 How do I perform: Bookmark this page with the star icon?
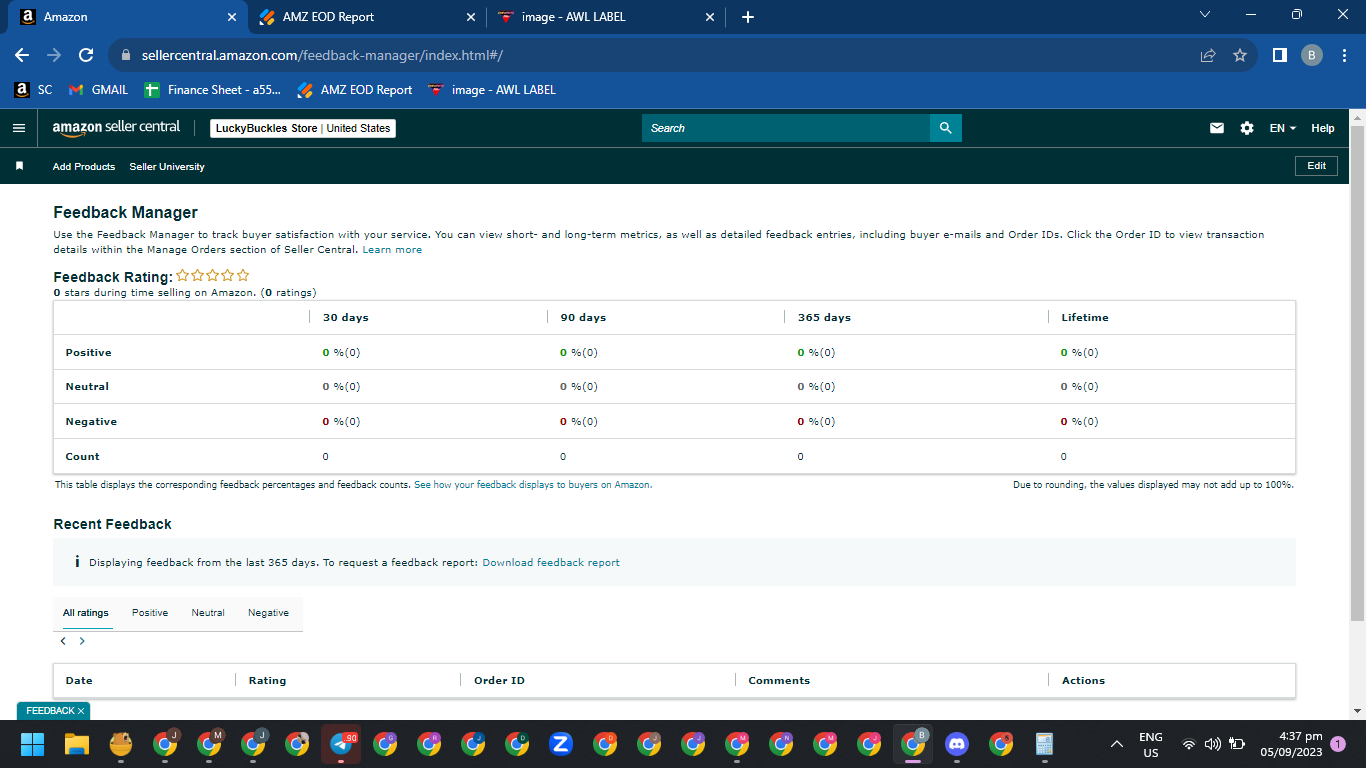1240,55
